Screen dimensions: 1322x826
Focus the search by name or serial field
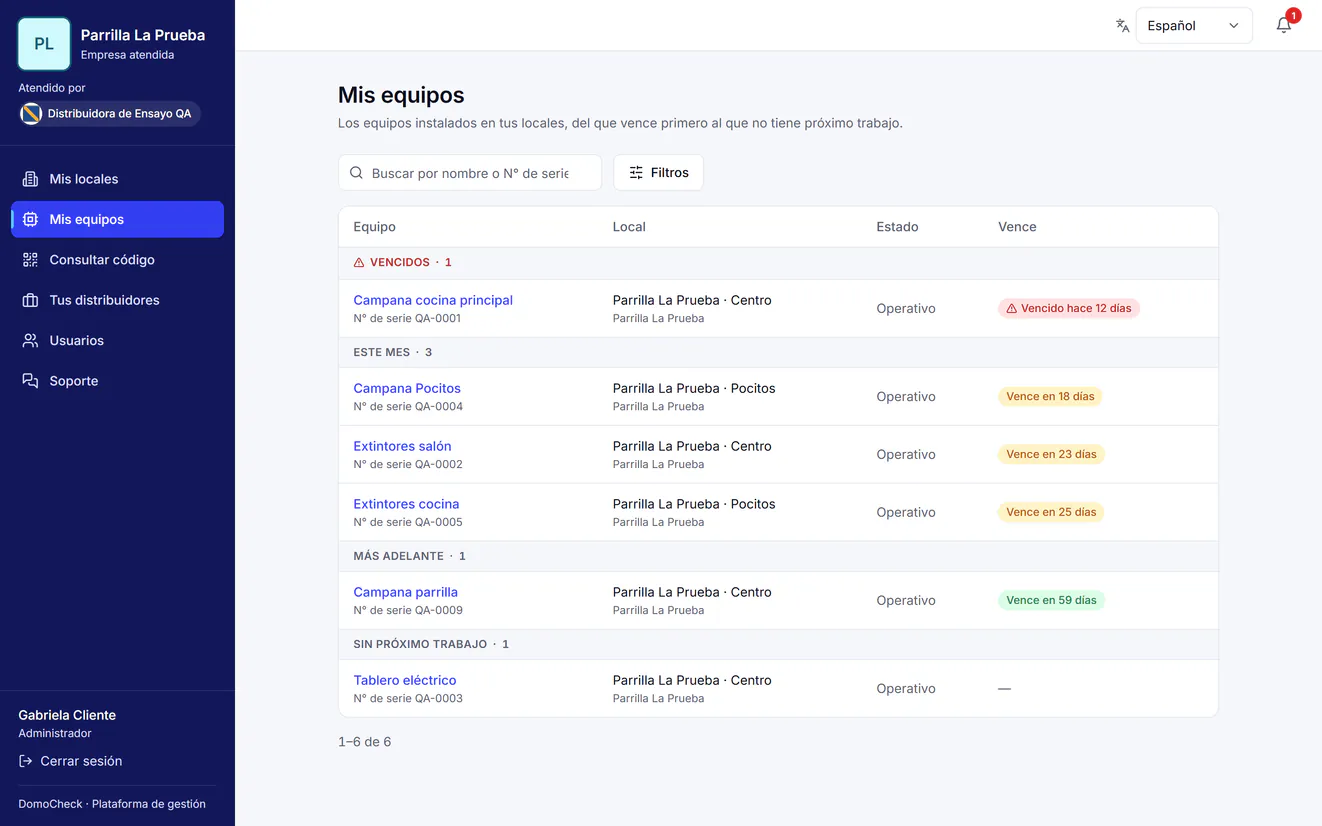470,173
